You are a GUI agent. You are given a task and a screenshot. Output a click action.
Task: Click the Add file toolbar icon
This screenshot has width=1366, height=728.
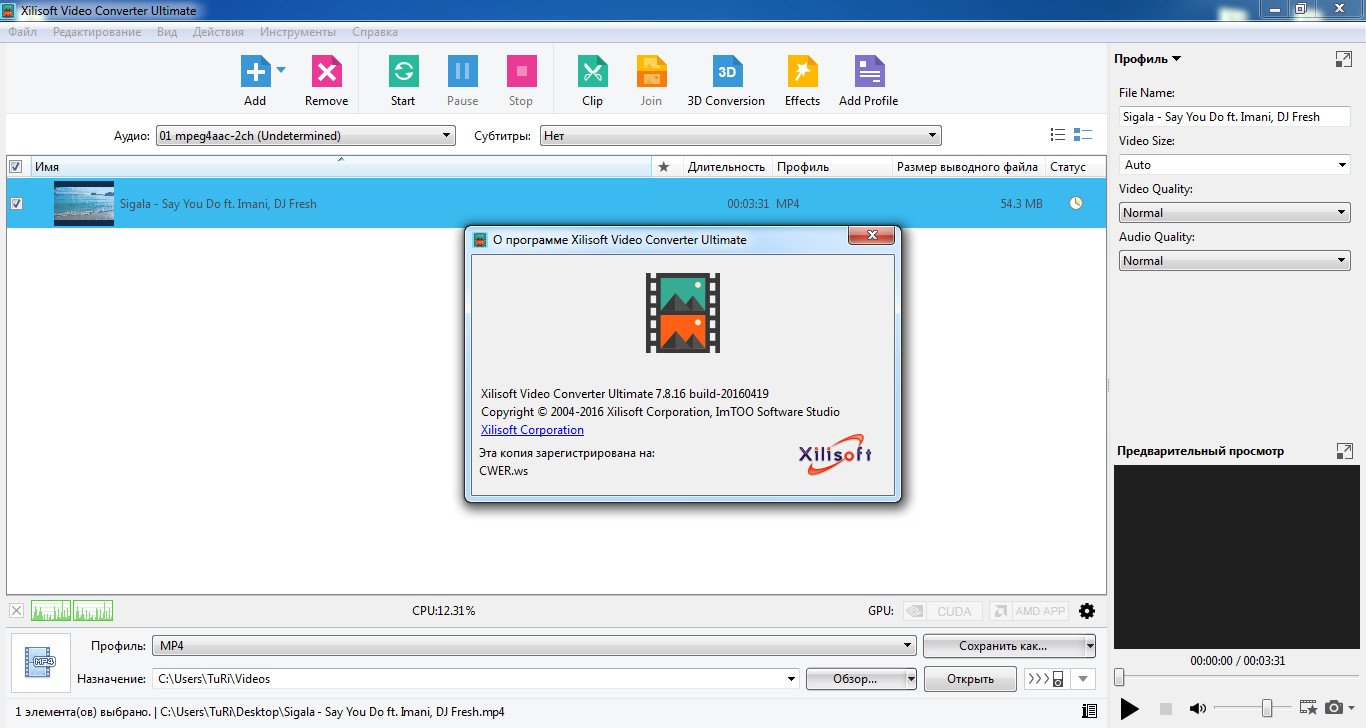pos(255,72)
